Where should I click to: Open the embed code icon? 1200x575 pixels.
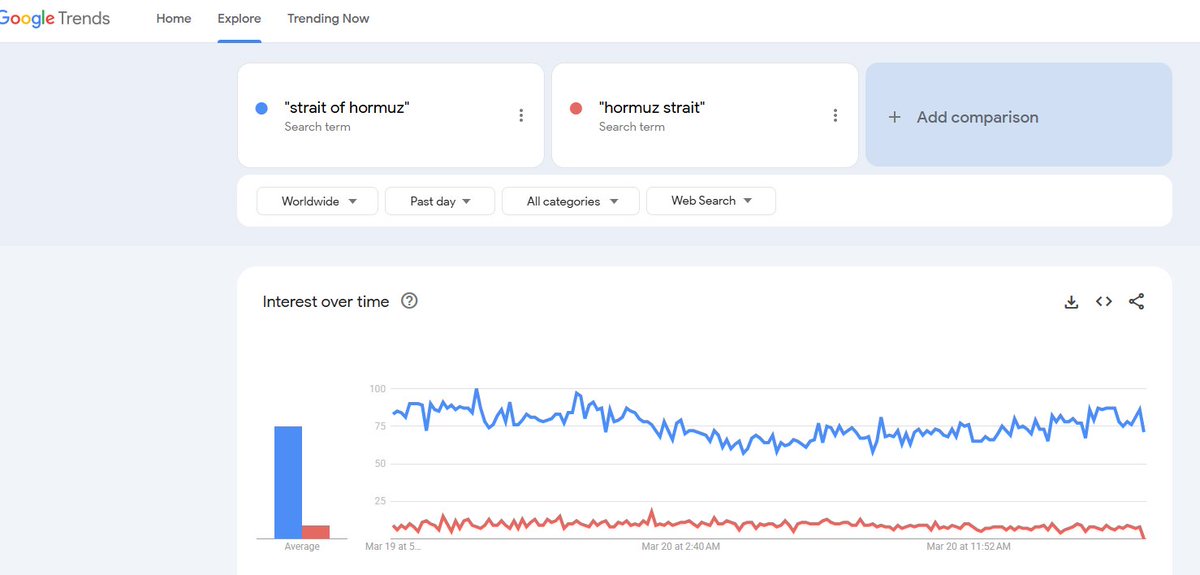pos(1104,302)
